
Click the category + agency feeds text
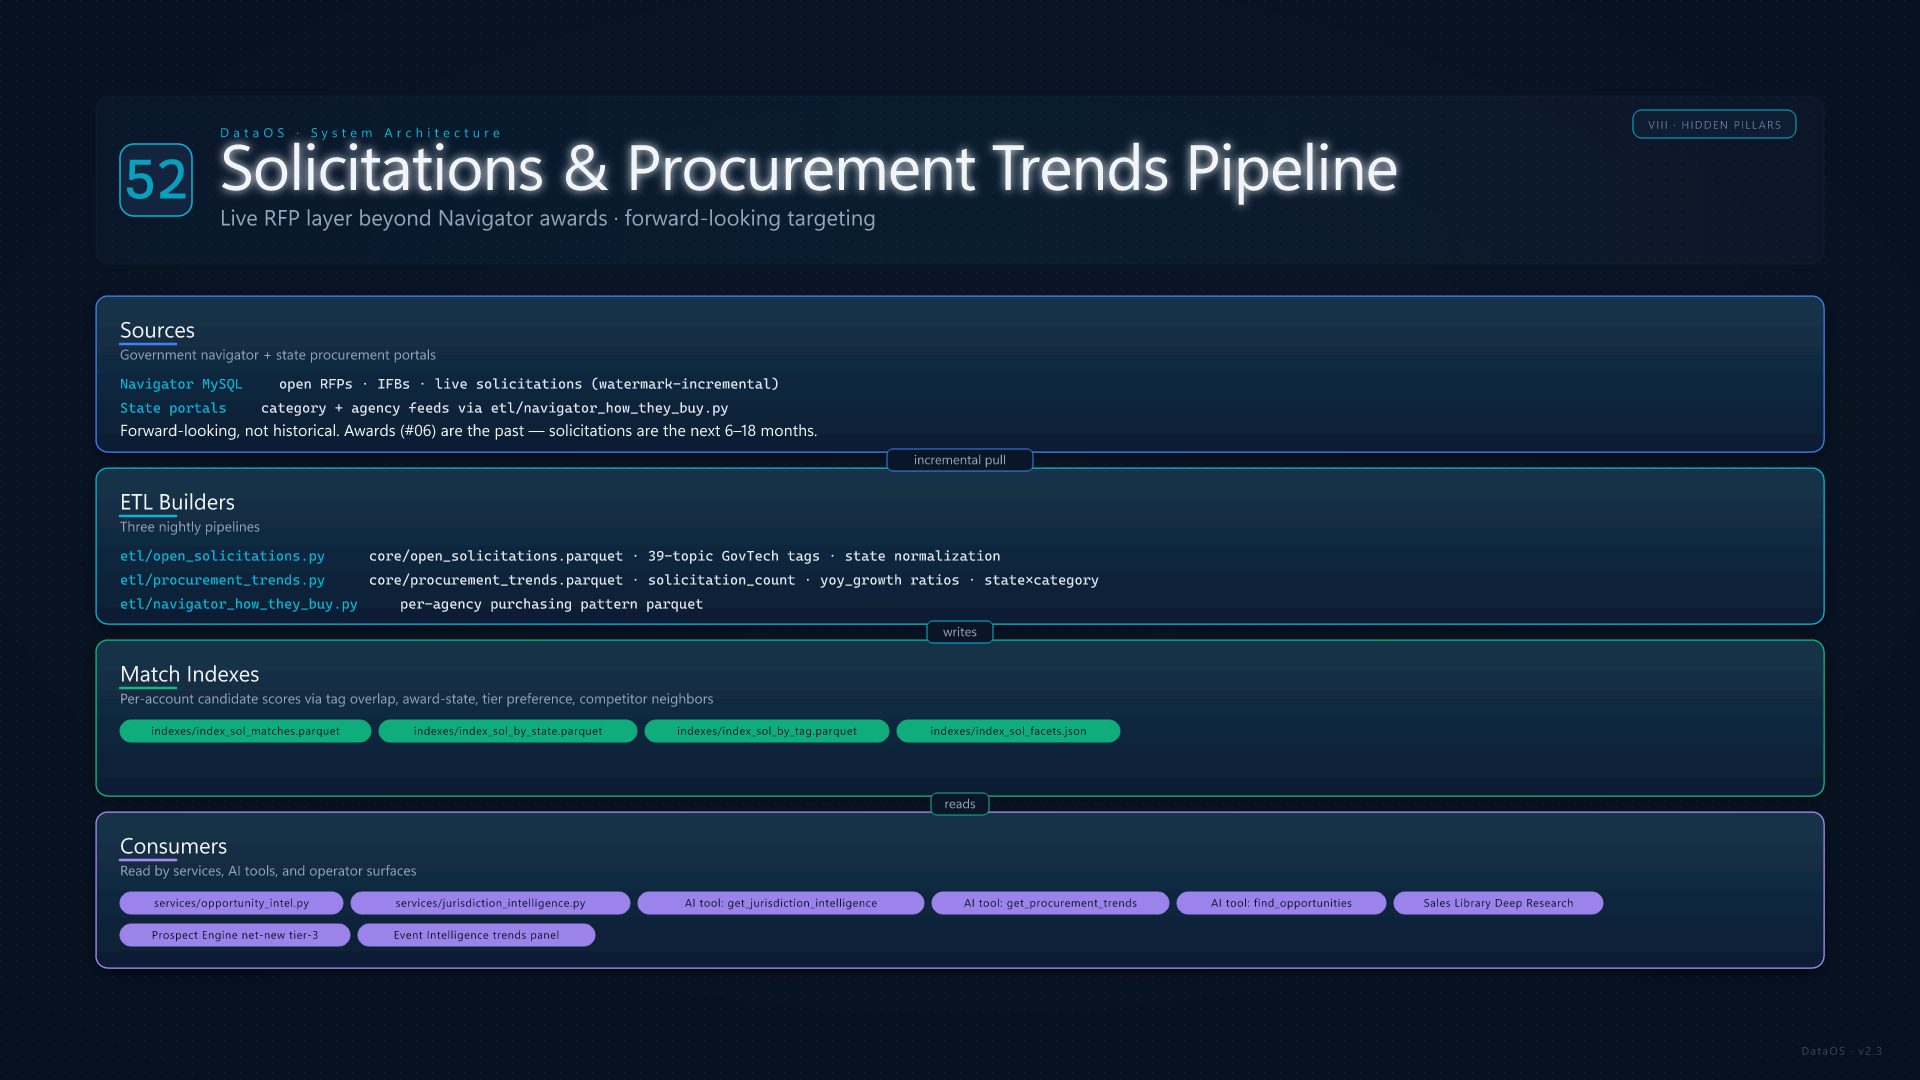tap(495, 408)
